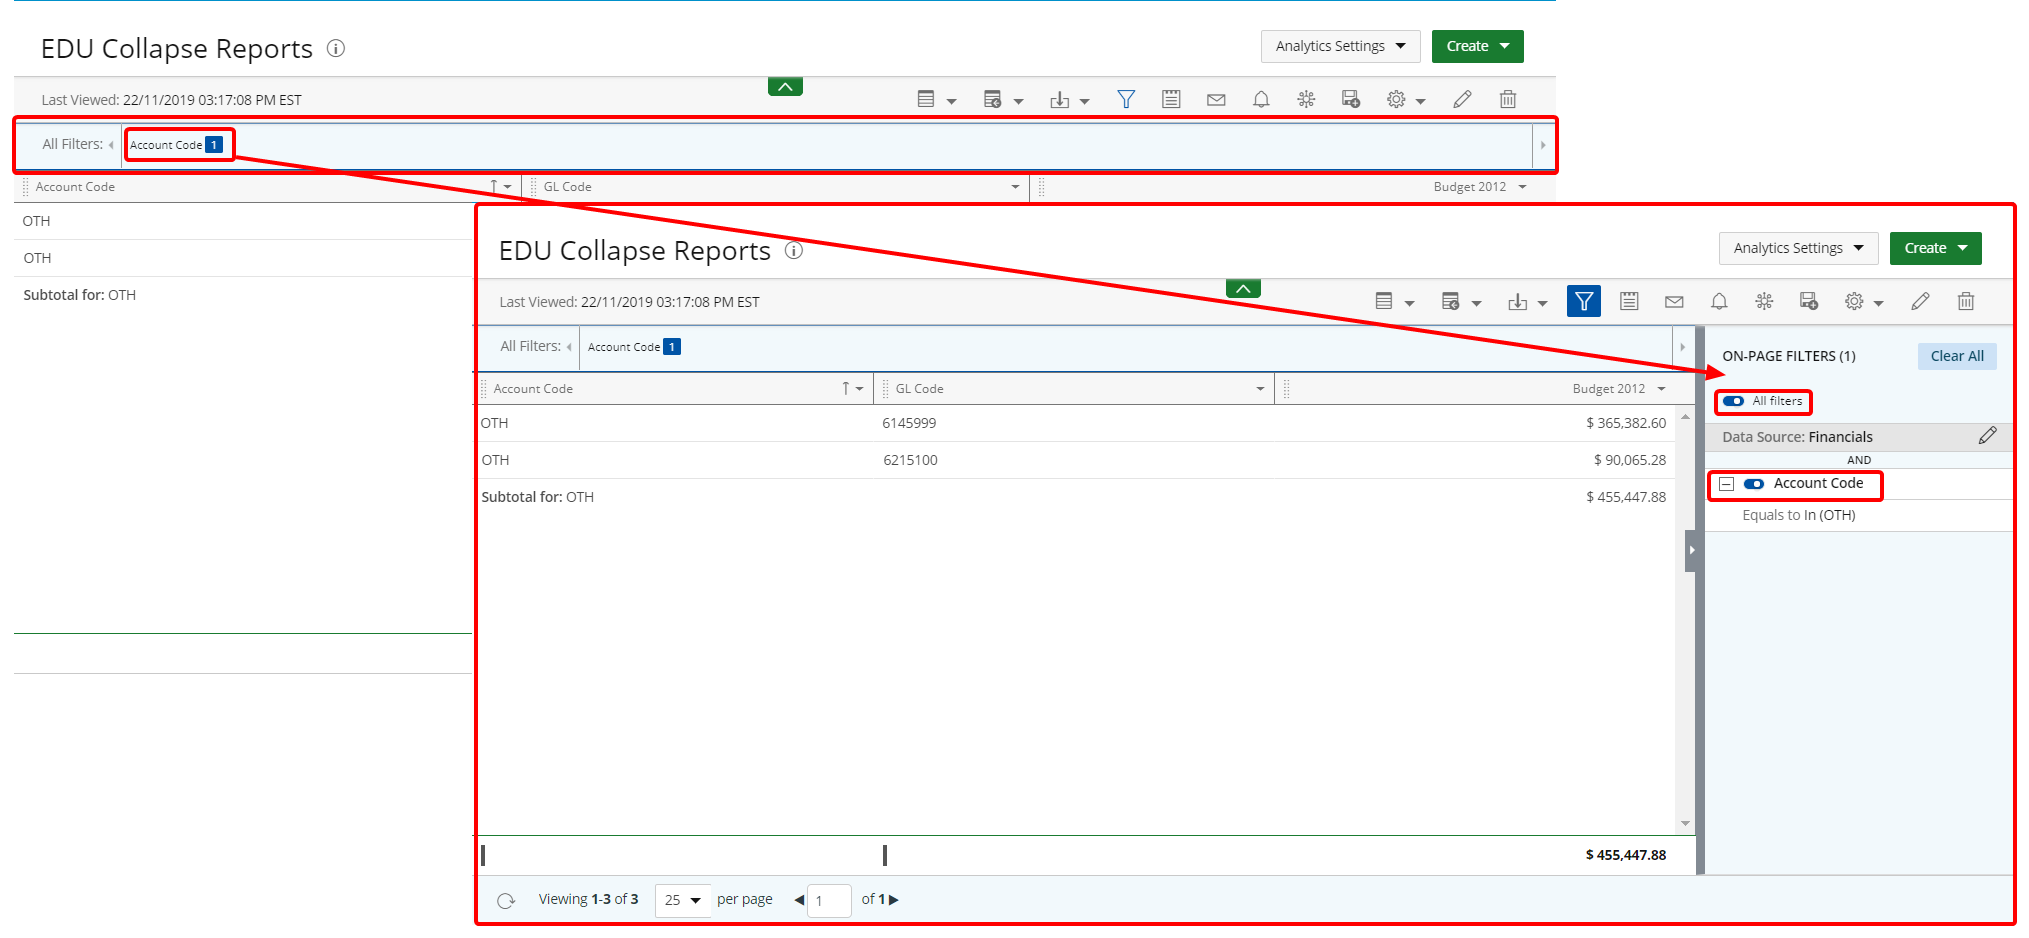Screen dimensions: 2029x938
Task: Click the delete trash icon in the front report
Action: (x=1966, y=301)
